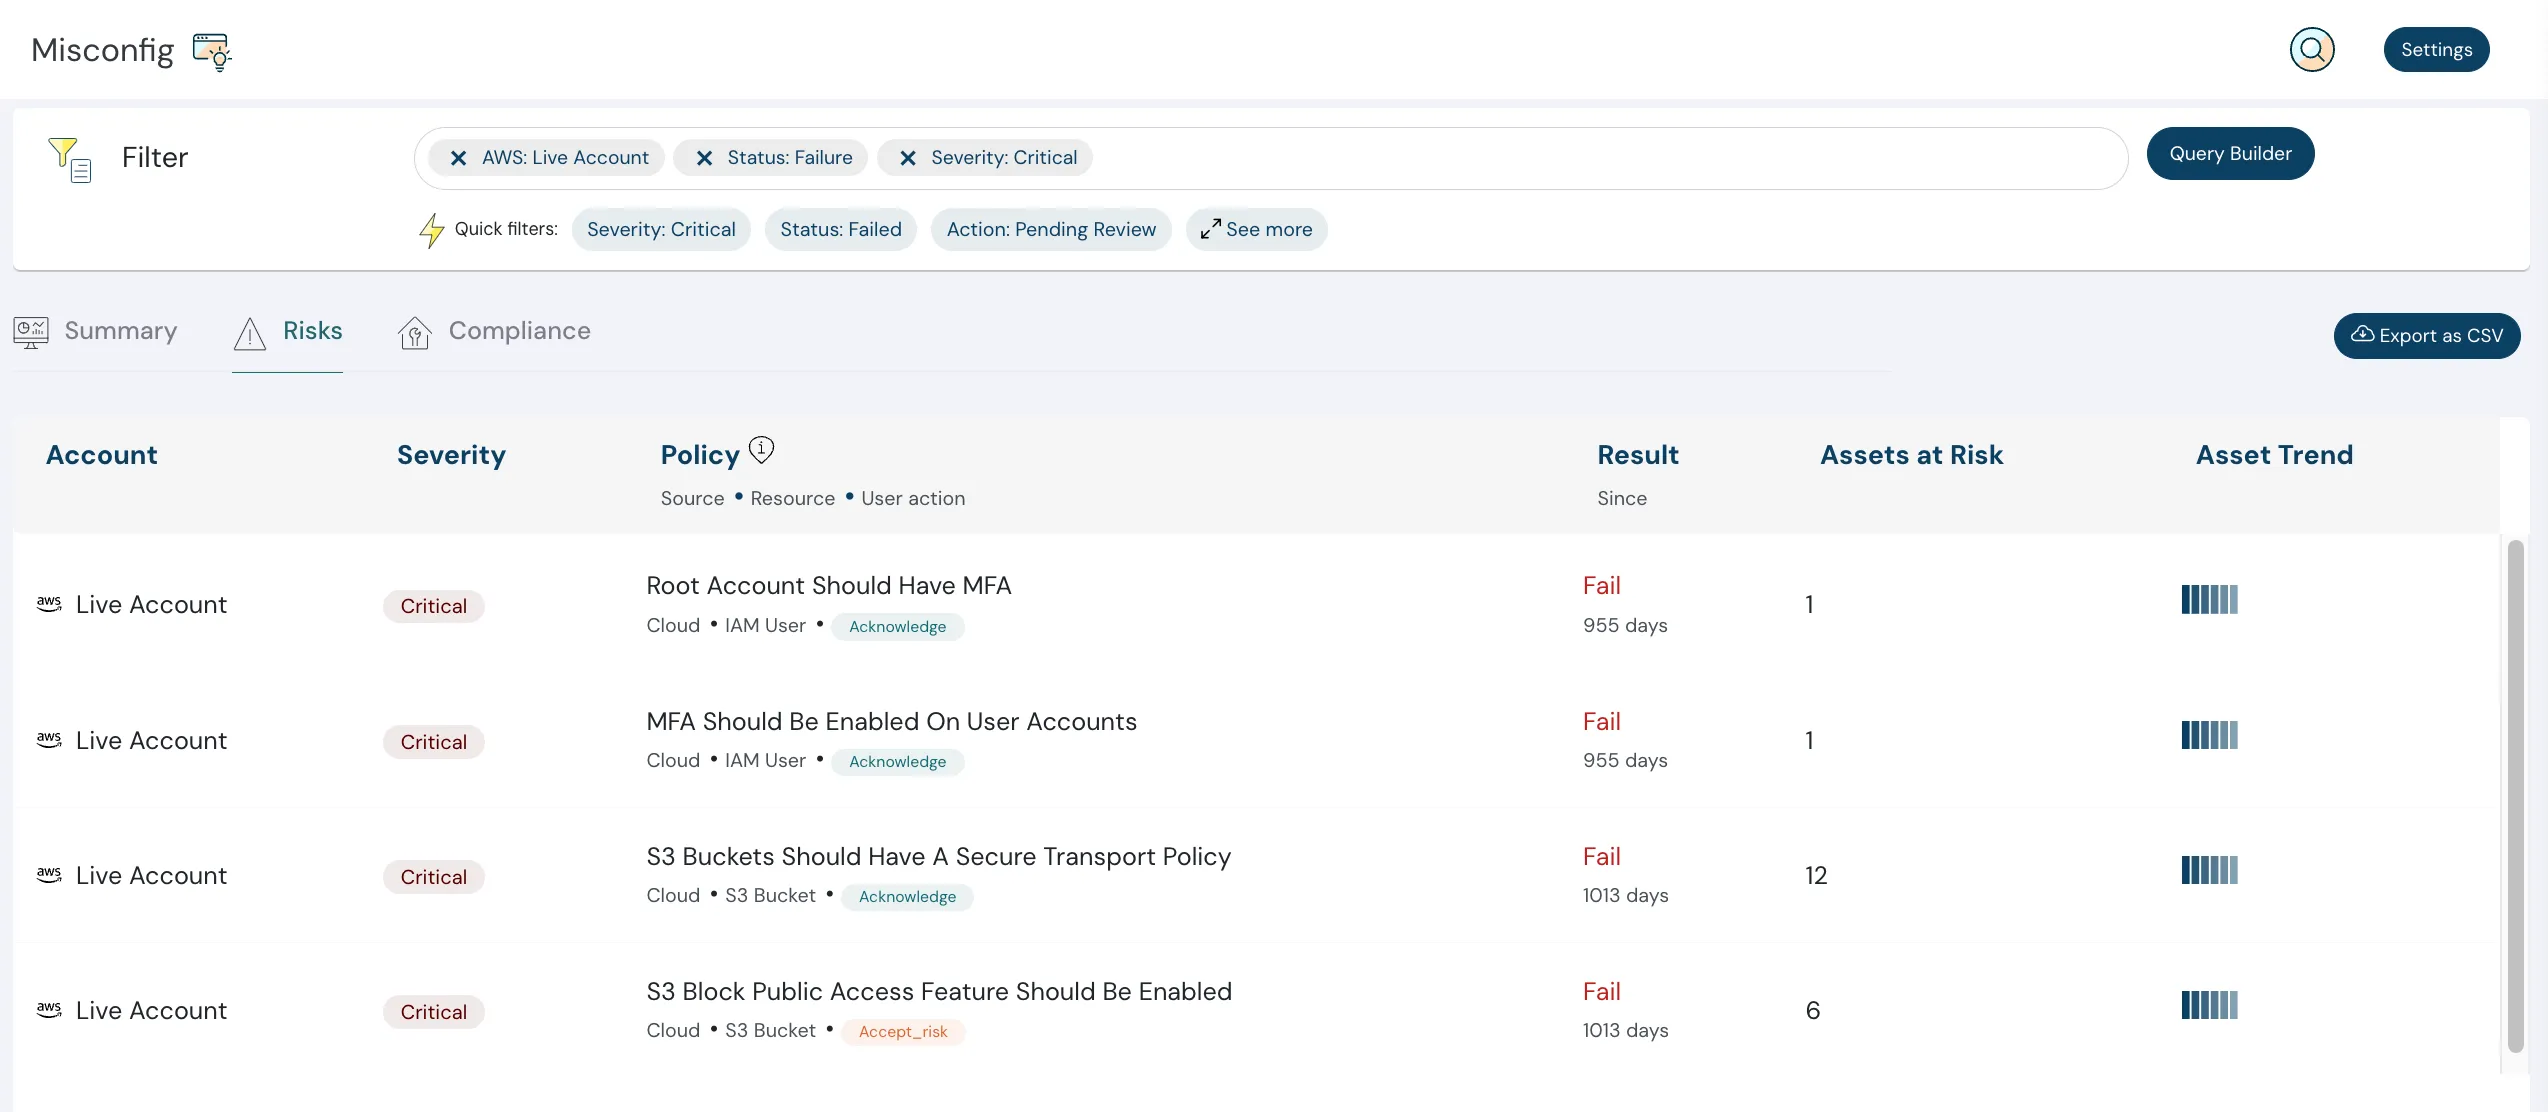Image resolution: width=2548 pixels, height=1112 pixels.
Task: Click Accept_risk tag on S3 Block Public Access
Action: click(x=903, y=1032)
